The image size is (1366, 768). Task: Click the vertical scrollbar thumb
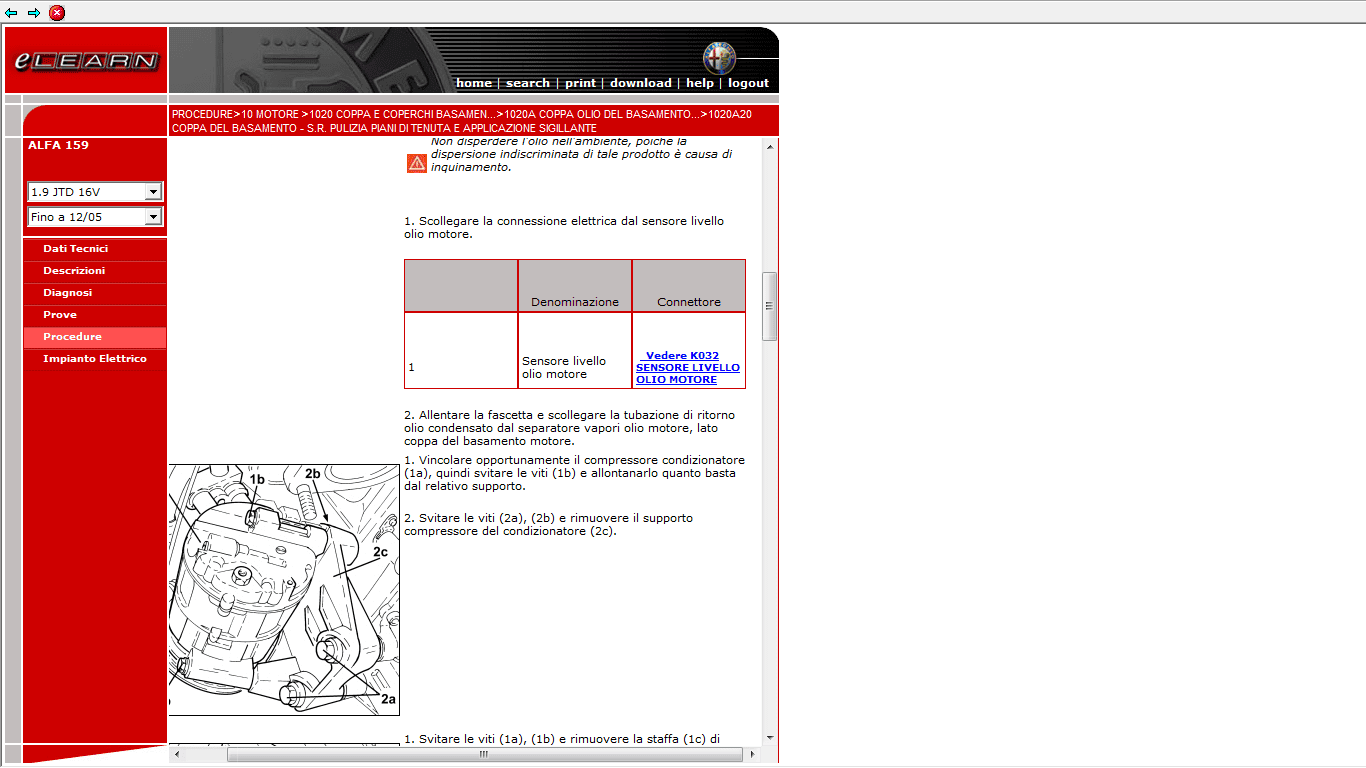[769, 306]
